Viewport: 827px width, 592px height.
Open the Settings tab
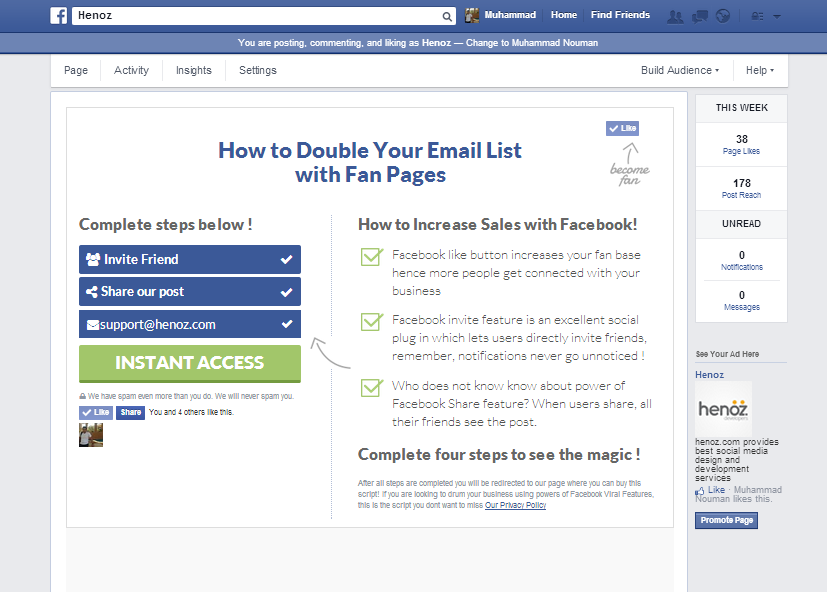(x=257, y=70)
